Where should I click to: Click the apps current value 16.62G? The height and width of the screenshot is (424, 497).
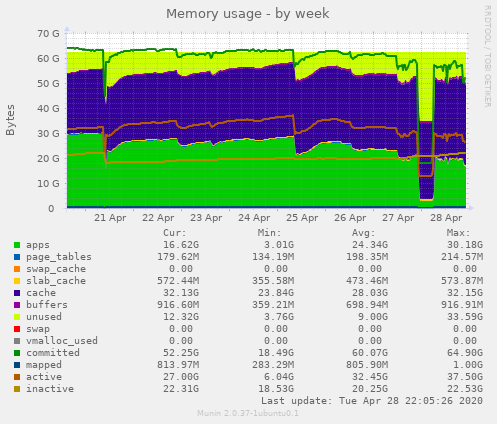pos(181,245)
